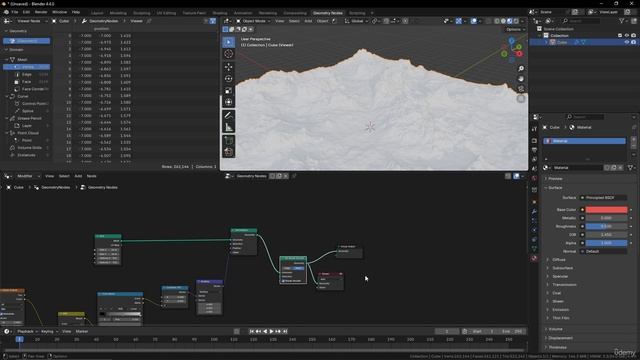Image resolution: width=640 pixels, height=360 pixels.
Task: Choose the Rotate tool in viewport toolbar
Action: click(x=229, y=78)
